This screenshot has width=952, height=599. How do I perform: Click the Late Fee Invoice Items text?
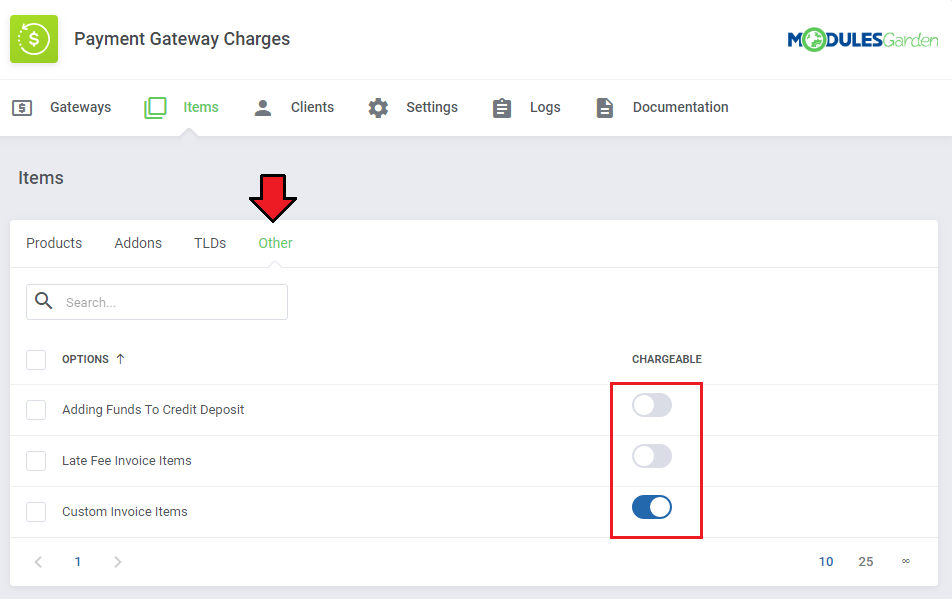(126, 461)
